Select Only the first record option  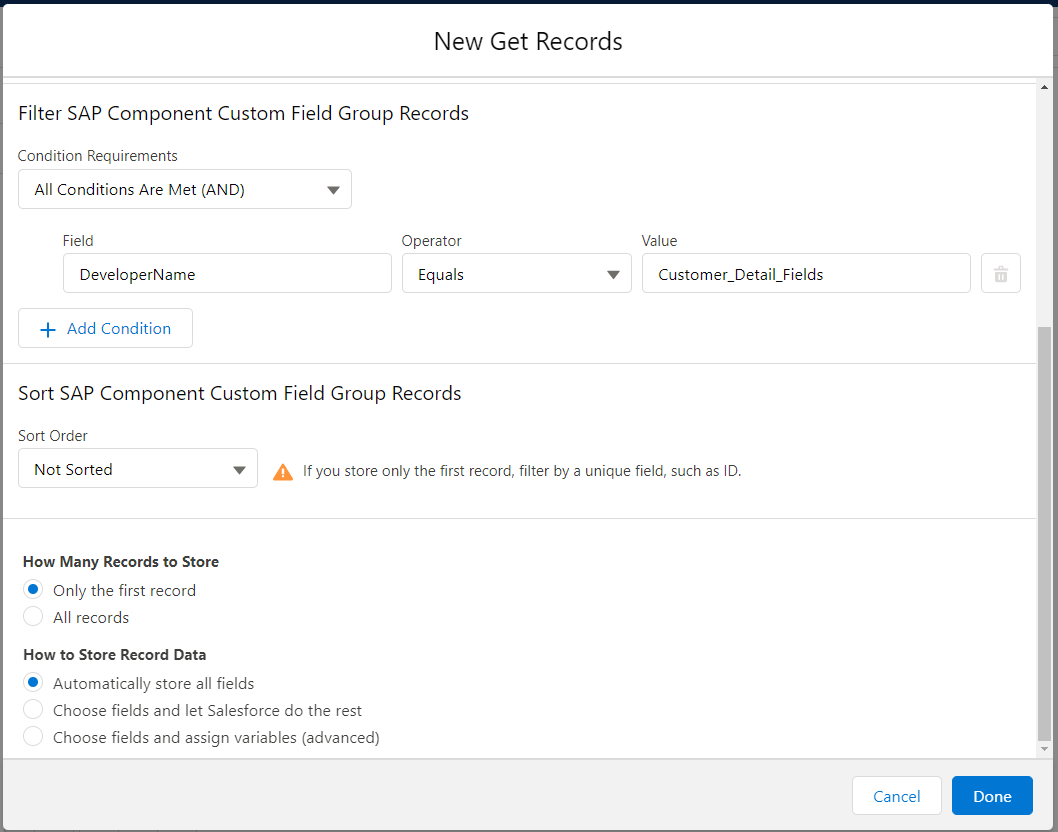pos(33,590)
